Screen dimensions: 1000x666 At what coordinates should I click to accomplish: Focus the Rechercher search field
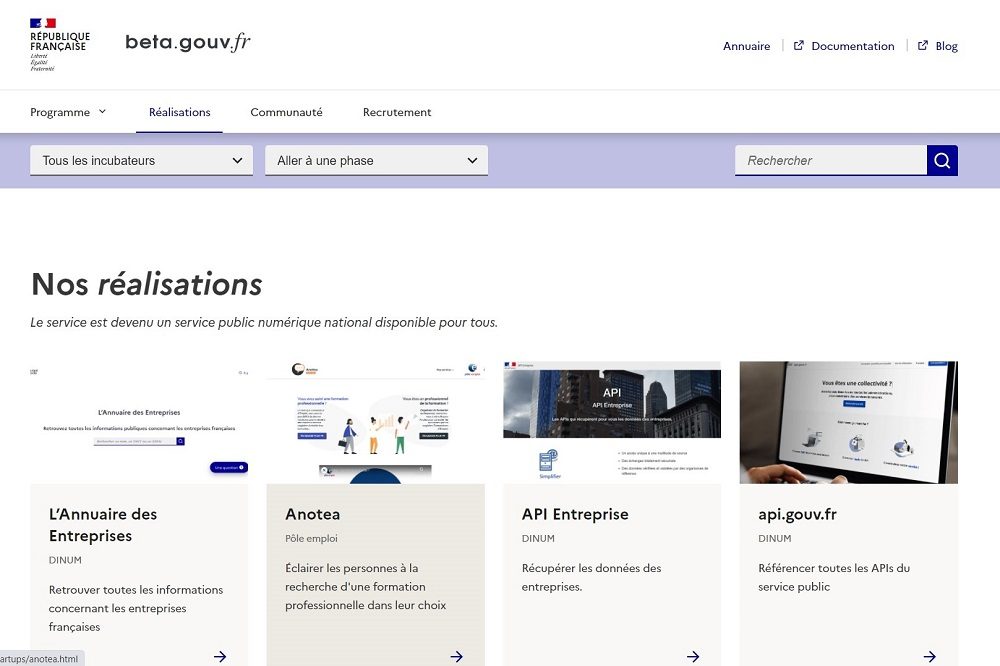[830, 160]
